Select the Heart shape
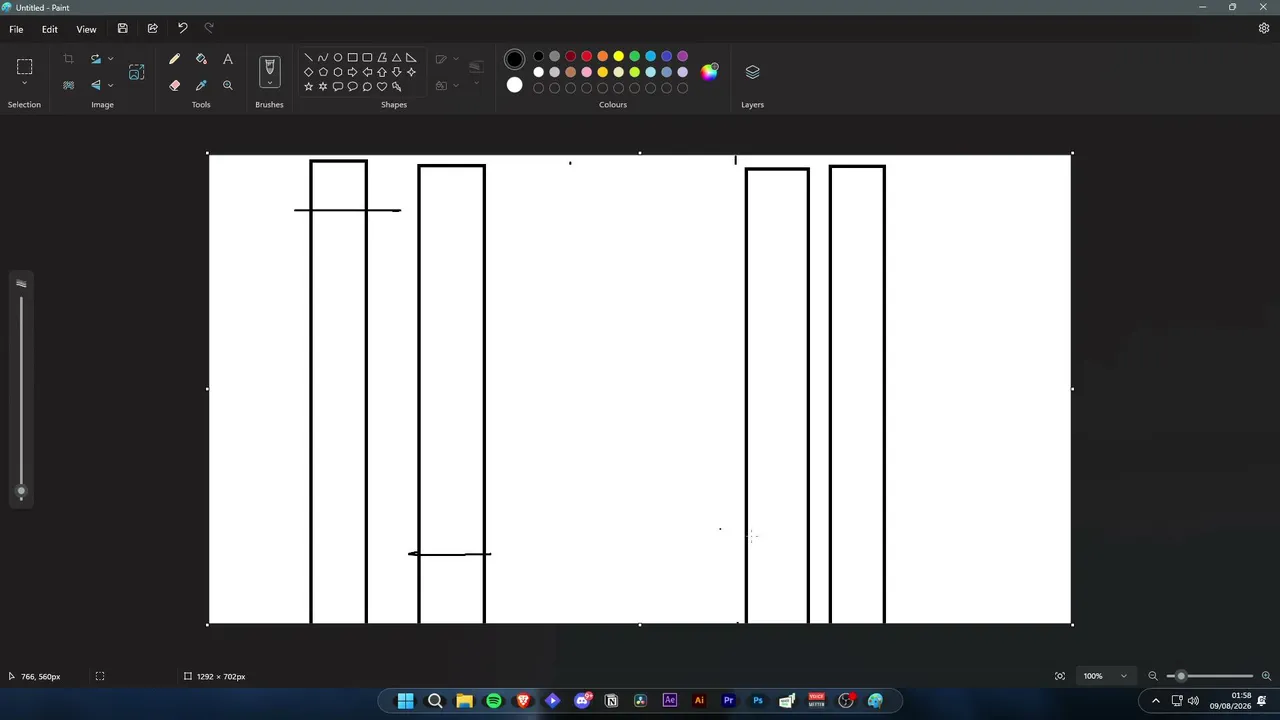The height and width of the screenshot is (720, 1280). coord(381,87)
